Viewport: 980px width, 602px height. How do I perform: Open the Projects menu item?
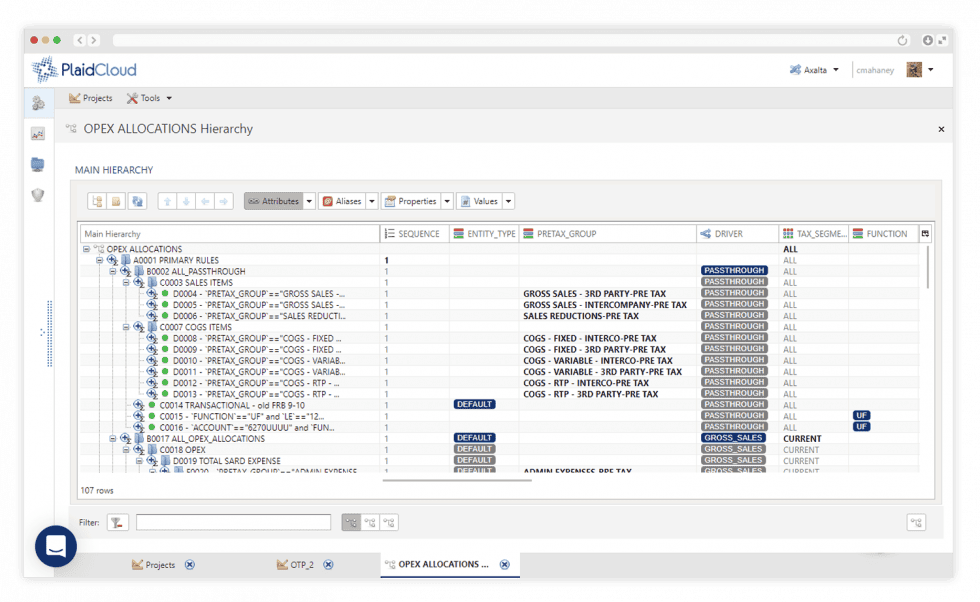click(91, 98)
